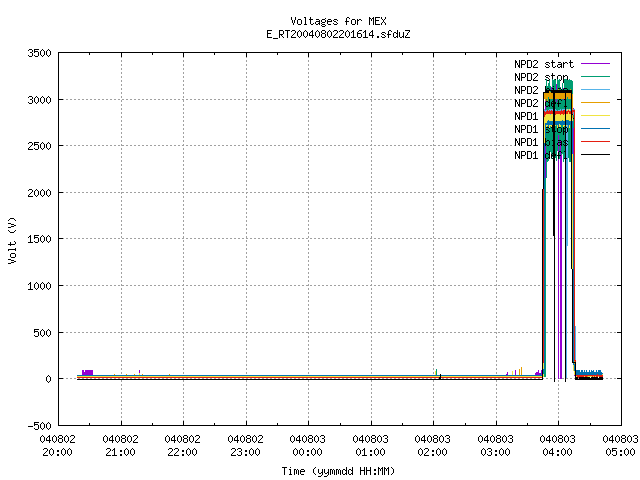The image size is (640, 480).
Task: Click the "Volt (V)" y-axis label
Action: (12, 240)
